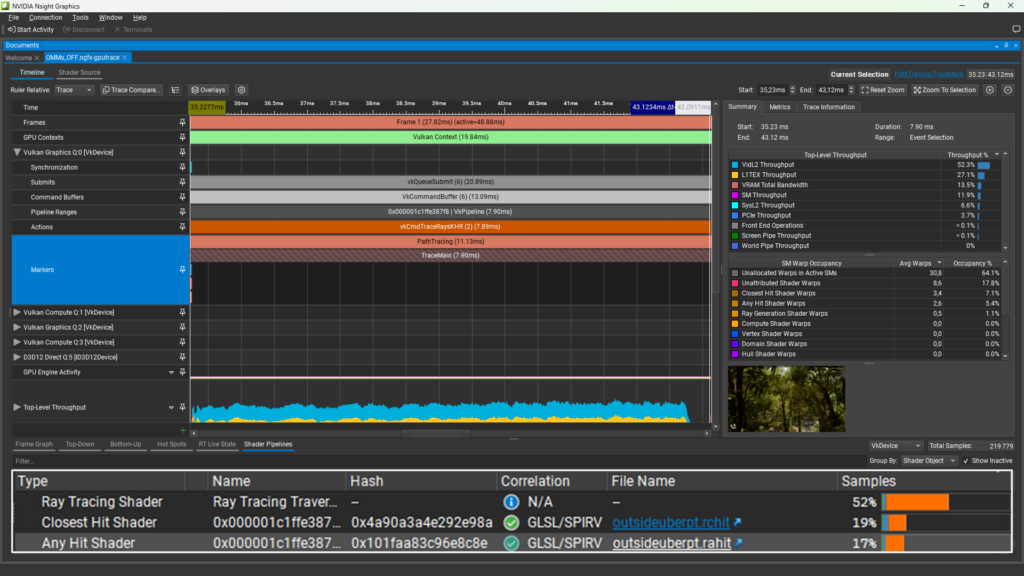The width and height of the screenshot is (1024, 576).
Task: Pin the Actions row
Action: click(x=182, y=227)
